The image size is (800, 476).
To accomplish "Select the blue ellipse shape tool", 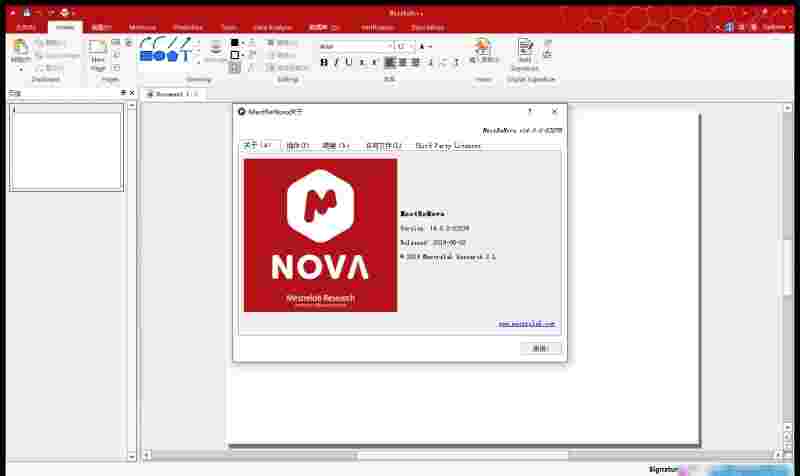I will (159, 56).
